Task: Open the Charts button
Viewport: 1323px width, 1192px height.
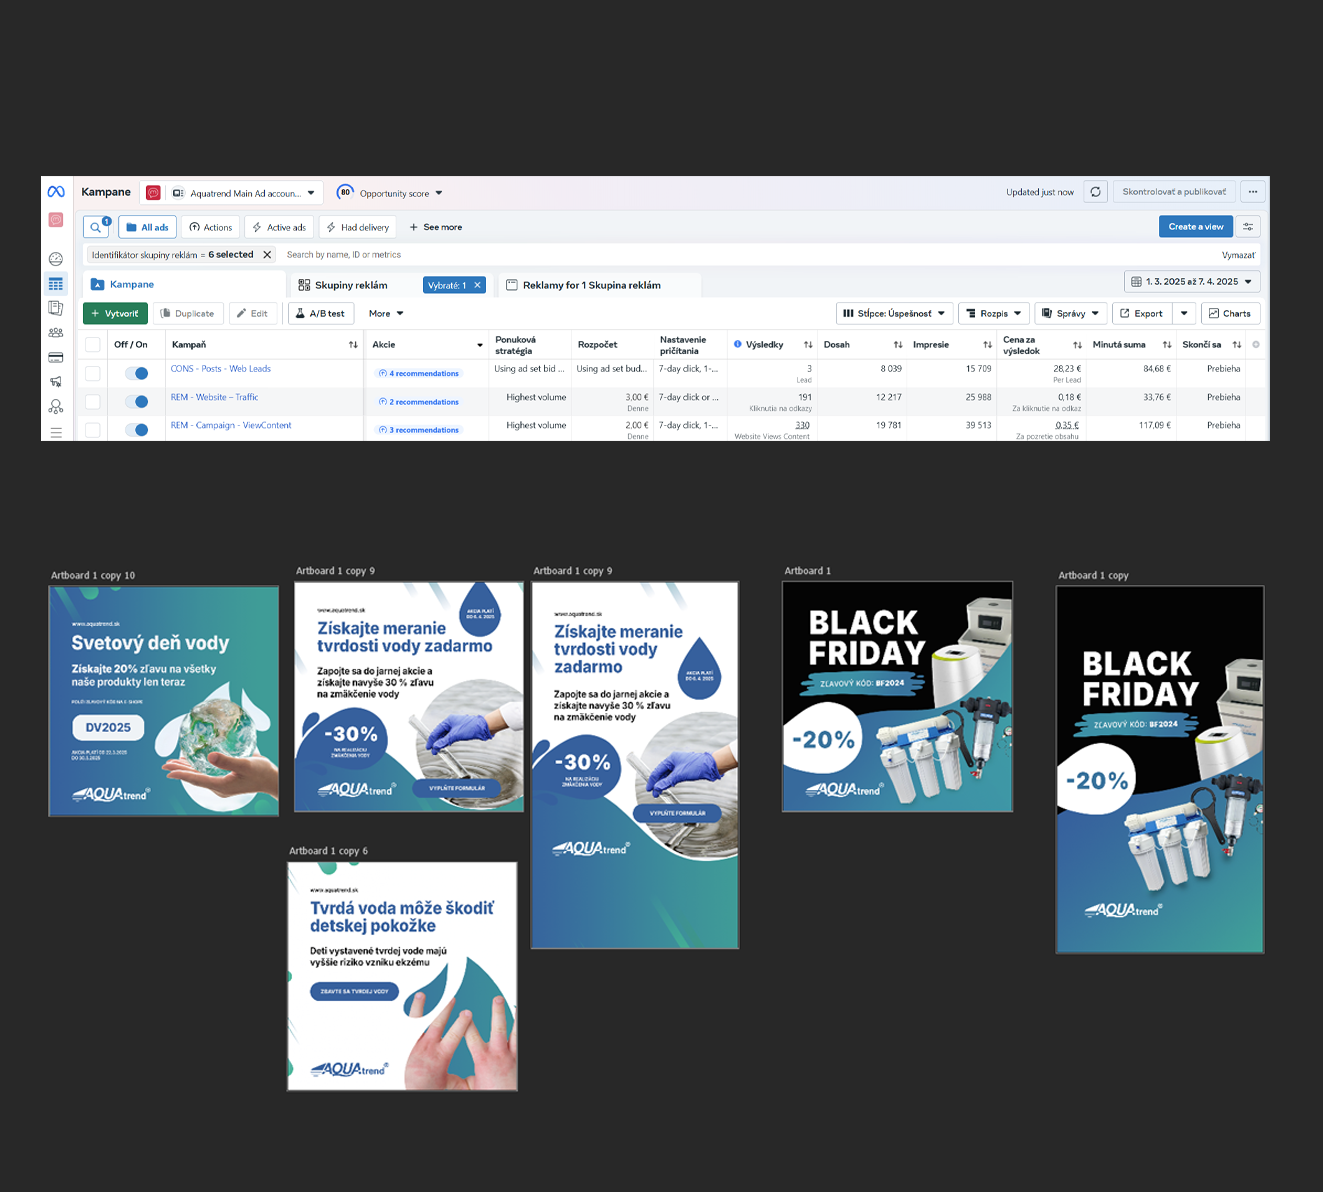Action: 1230,314
